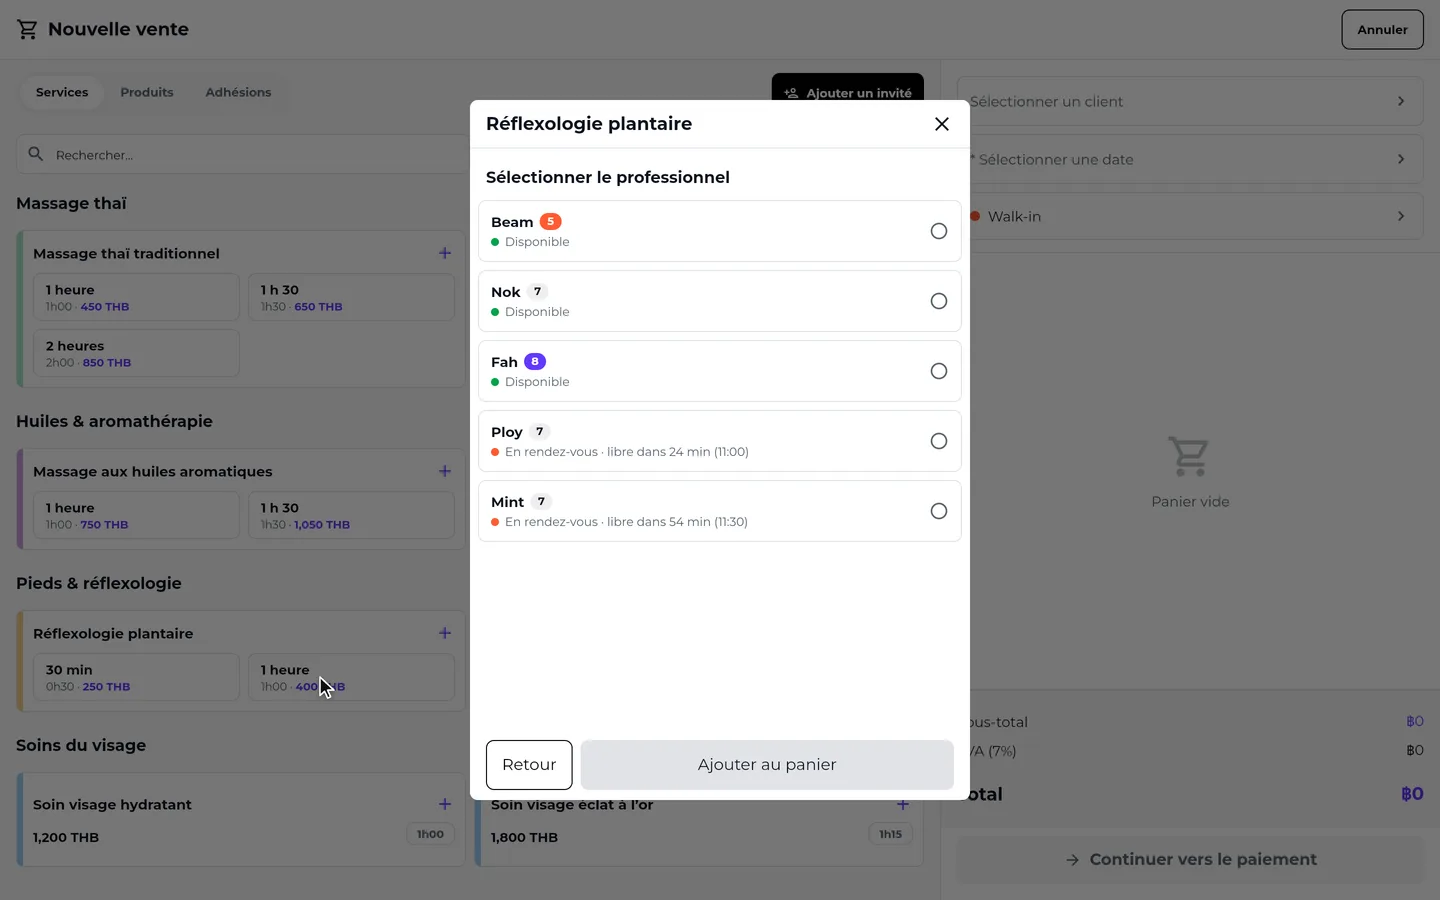Choose Réflexologie 1 heure option

[351, 677]
